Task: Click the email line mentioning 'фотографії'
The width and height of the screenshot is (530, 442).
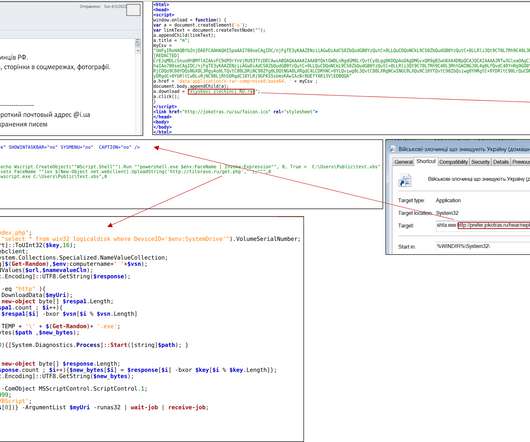Action: point(55,67)
